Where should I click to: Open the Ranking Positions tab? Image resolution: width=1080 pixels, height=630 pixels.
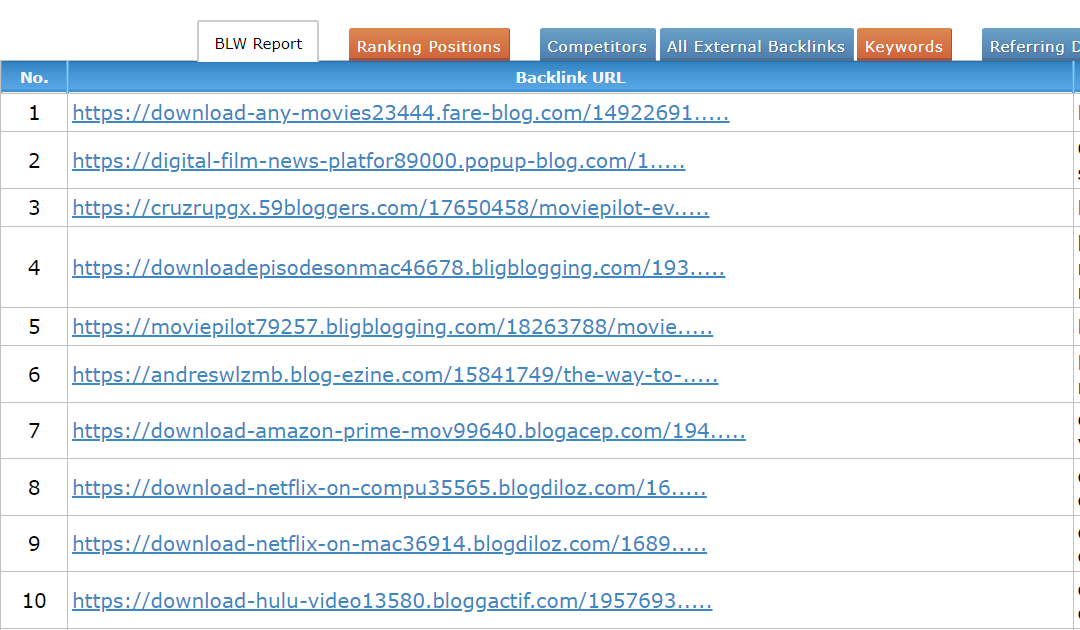click(x=429, y=45)
